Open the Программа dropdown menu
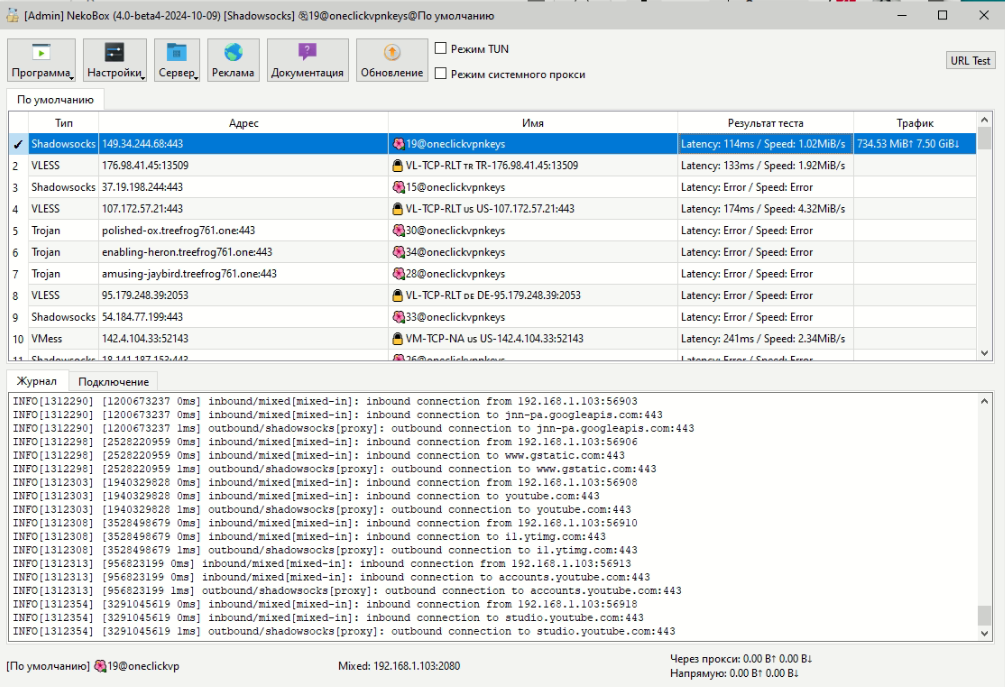This screenshot has height=687, width=1005. [x=41, y=61]
